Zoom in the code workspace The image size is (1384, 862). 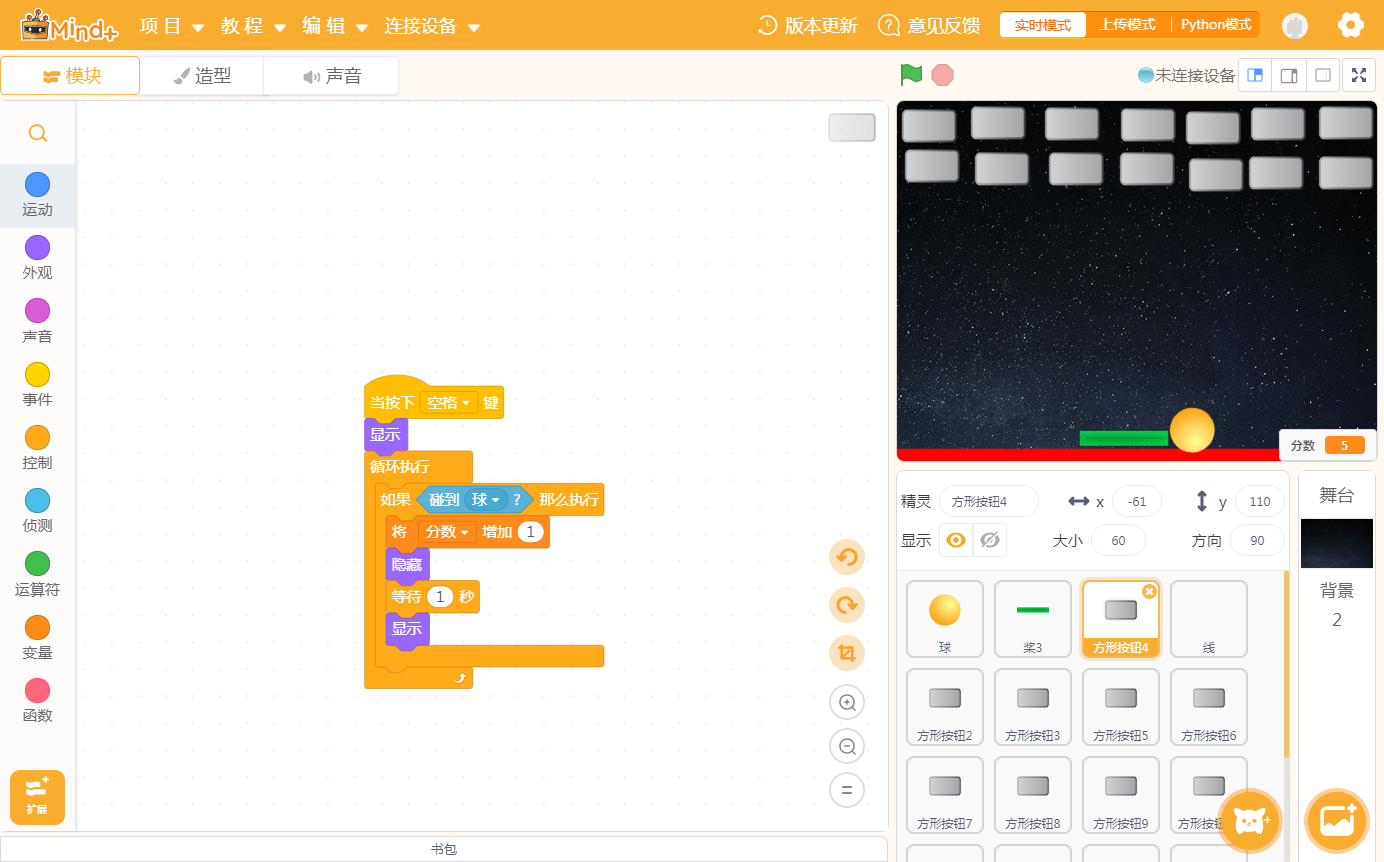(847, 702)
